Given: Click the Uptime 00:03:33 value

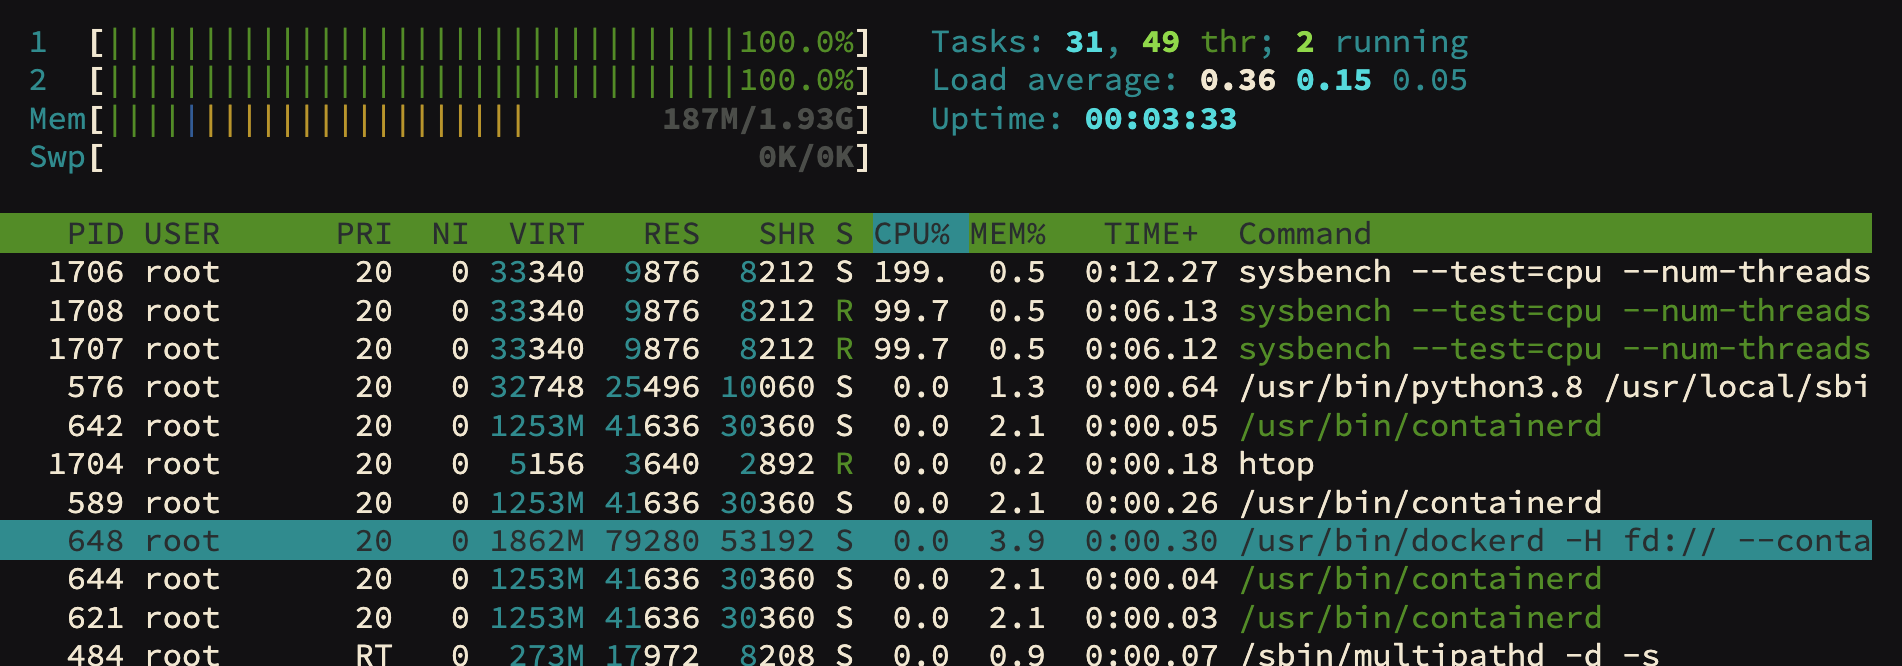Looking at the screenshot, I should 1161,119.
